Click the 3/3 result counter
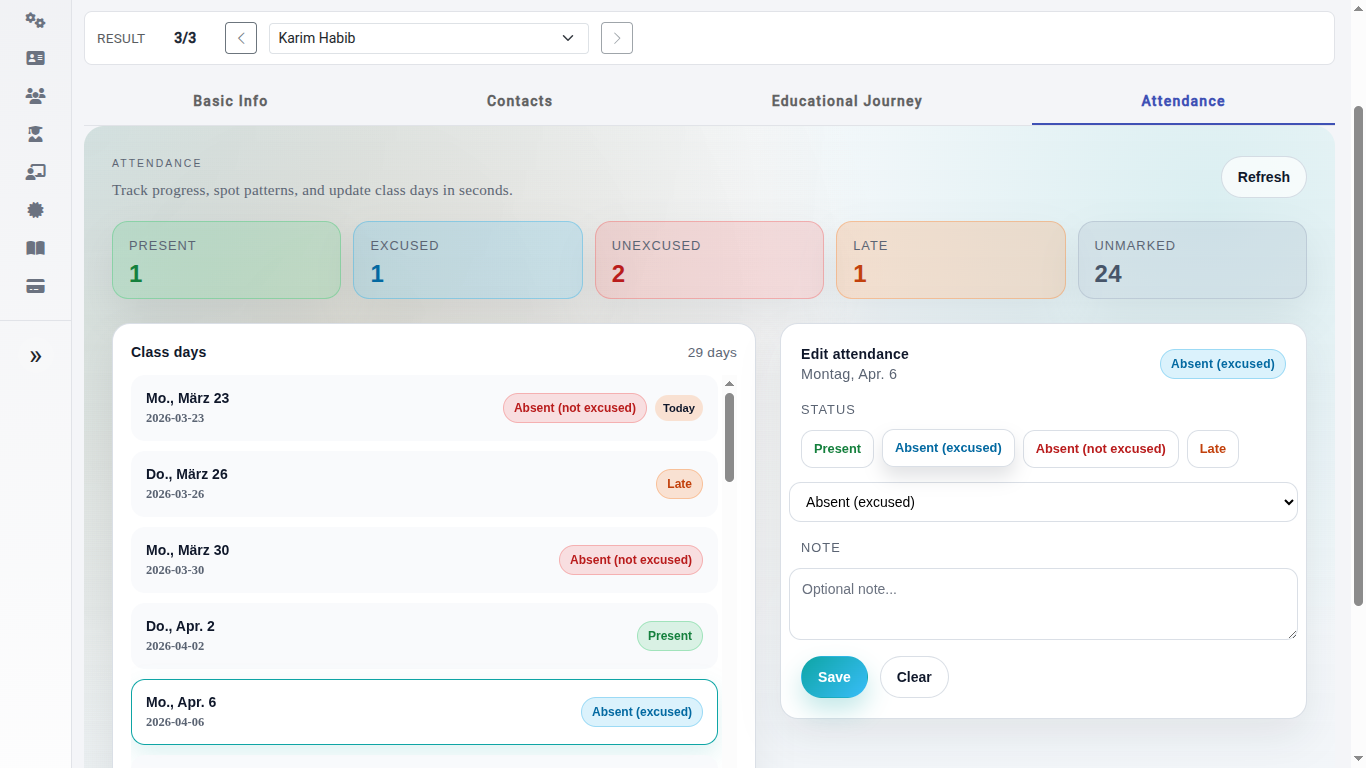Viewport: 1366px width, 768px height. point(185,38)
